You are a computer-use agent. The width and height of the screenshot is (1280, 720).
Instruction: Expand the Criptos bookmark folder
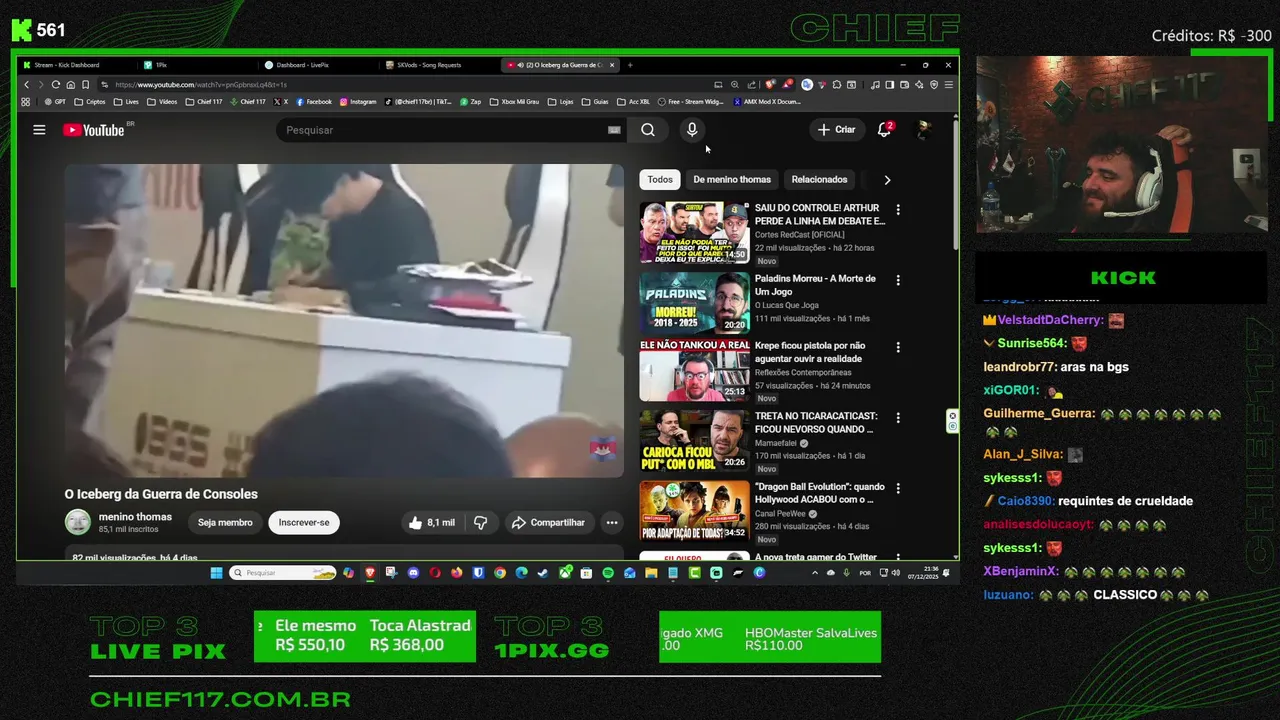click(x=90, y=102)
